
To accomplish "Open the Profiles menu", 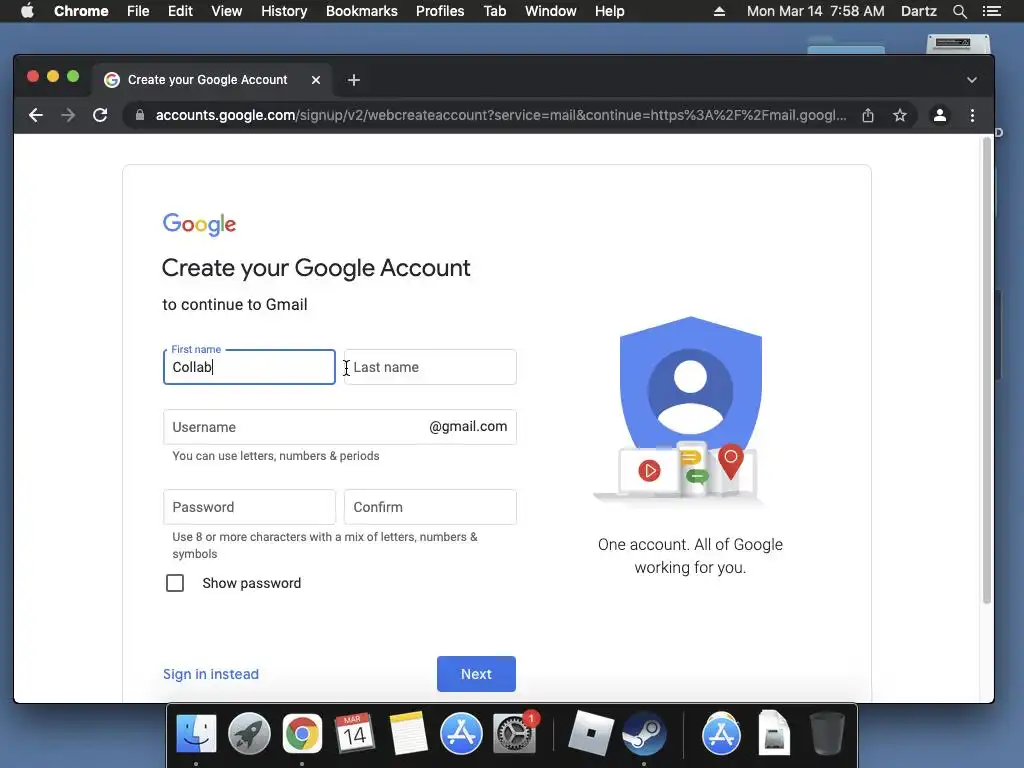I will coord(440,11).
